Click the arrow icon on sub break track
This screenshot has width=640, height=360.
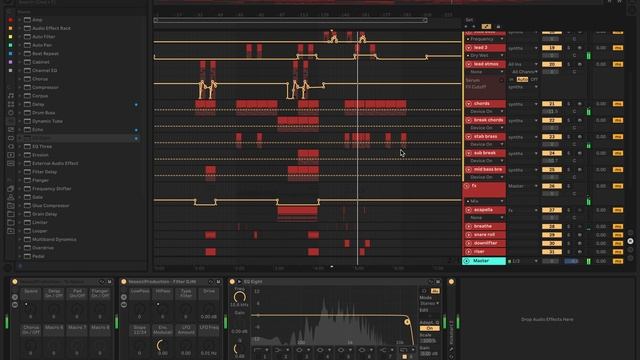click(469, 153)
